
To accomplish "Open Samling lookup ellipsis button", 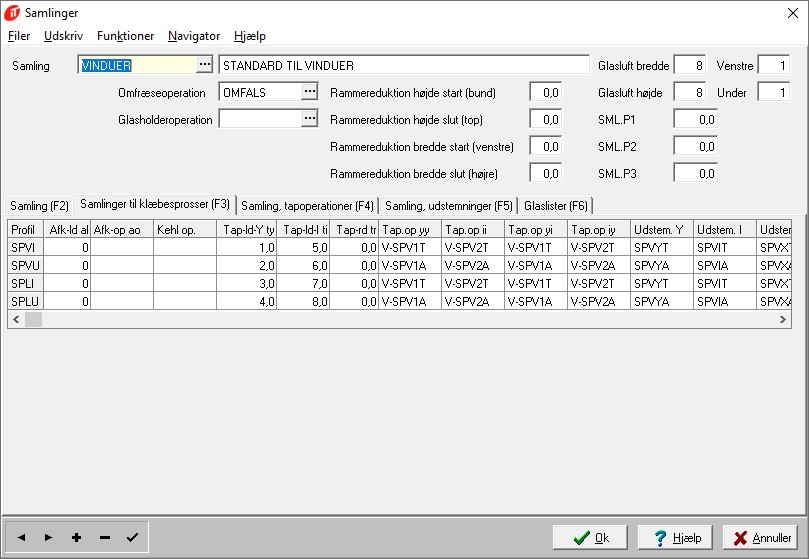I will [205, 65].
